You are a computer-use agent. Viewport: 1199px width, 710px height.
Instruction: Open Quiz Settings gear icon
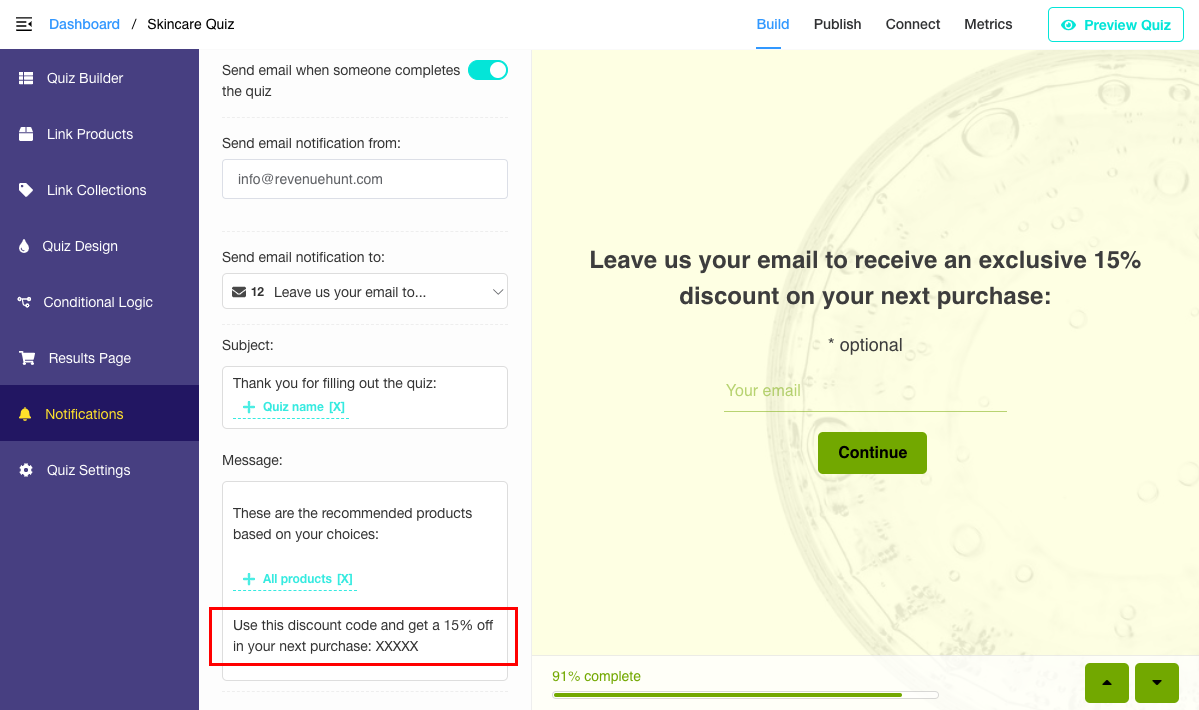click(x=26, y=470)
